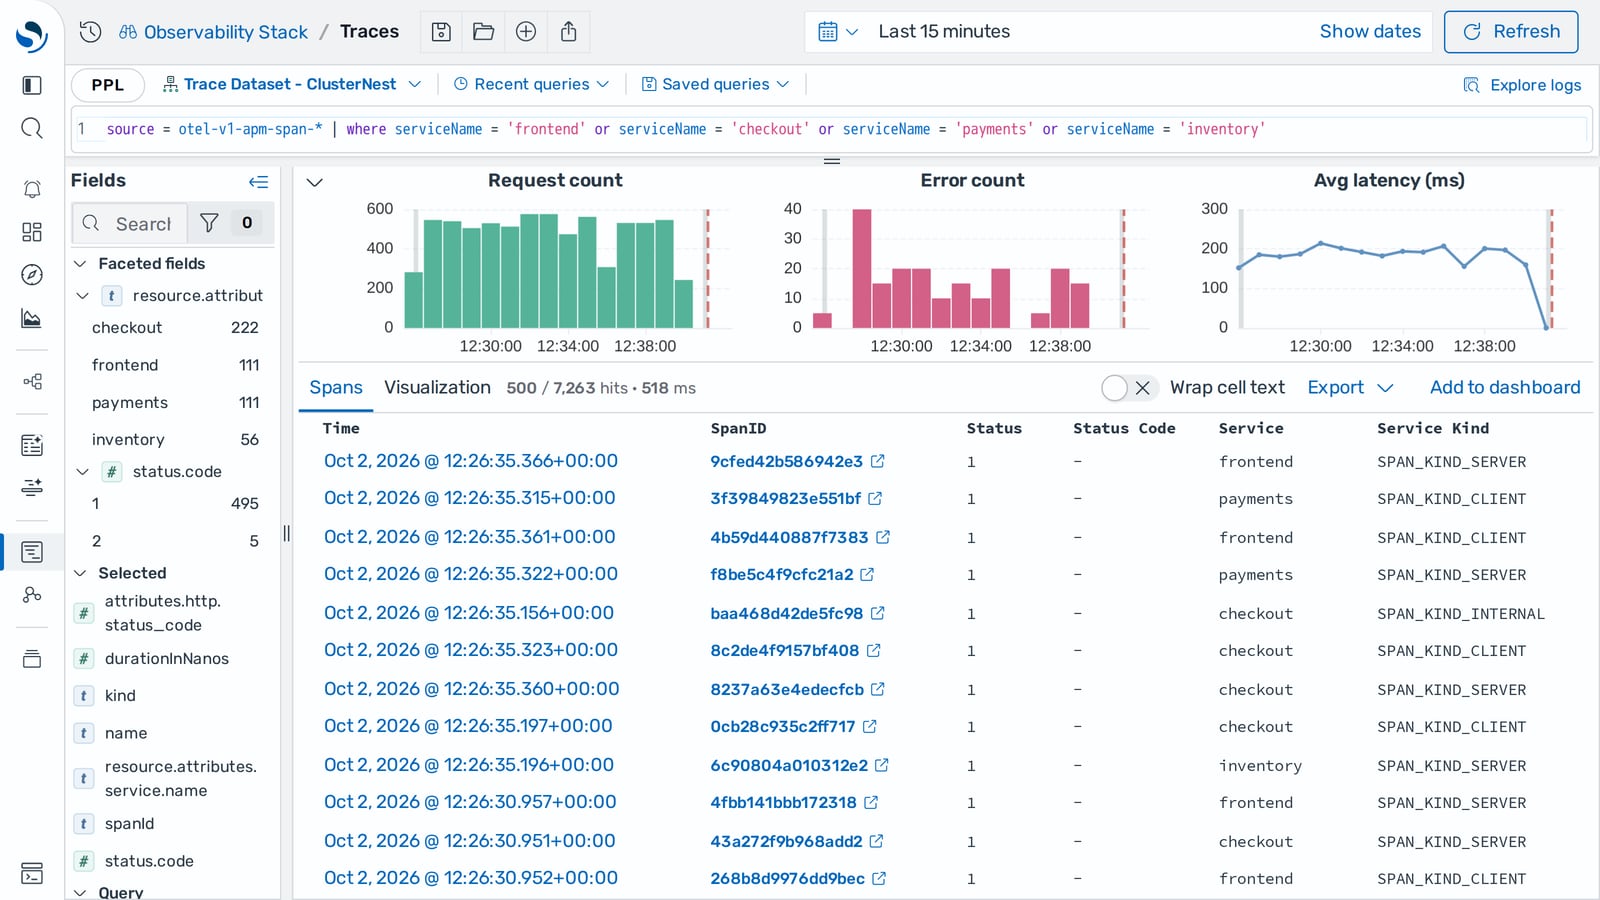Viewport: 1600px width, 900px height.
Task: Open the sidebar search magnifier icon
Action: (x=32, y=128)
